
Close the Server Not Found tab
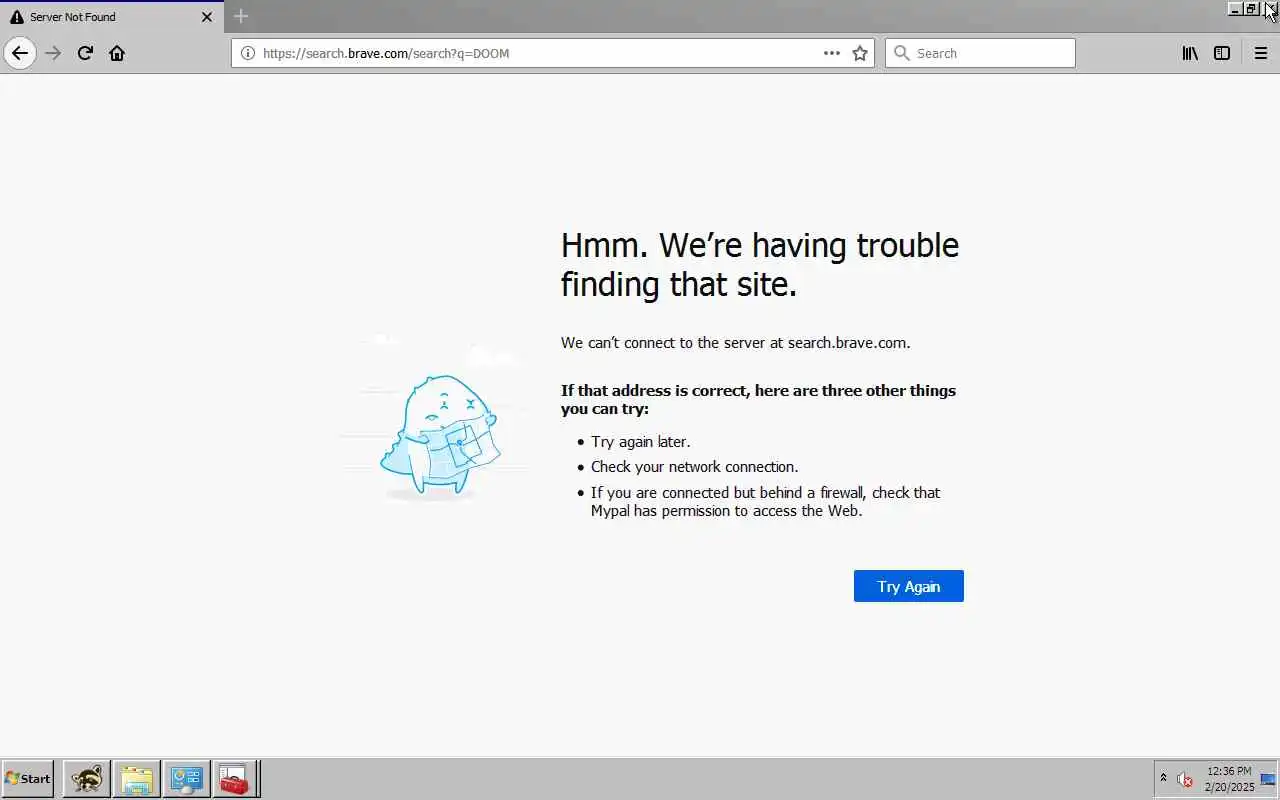tap(207, 17)
